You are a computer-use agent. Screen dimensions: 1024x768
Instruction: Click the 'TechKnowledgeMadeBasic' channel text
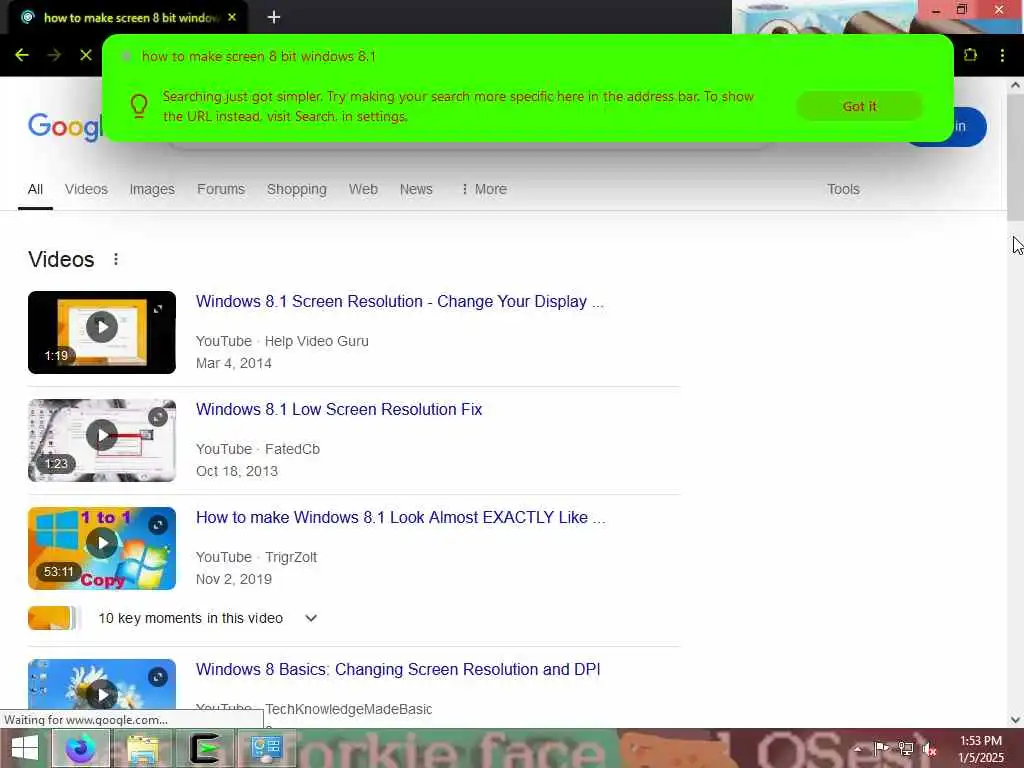(x=349, y=709)
